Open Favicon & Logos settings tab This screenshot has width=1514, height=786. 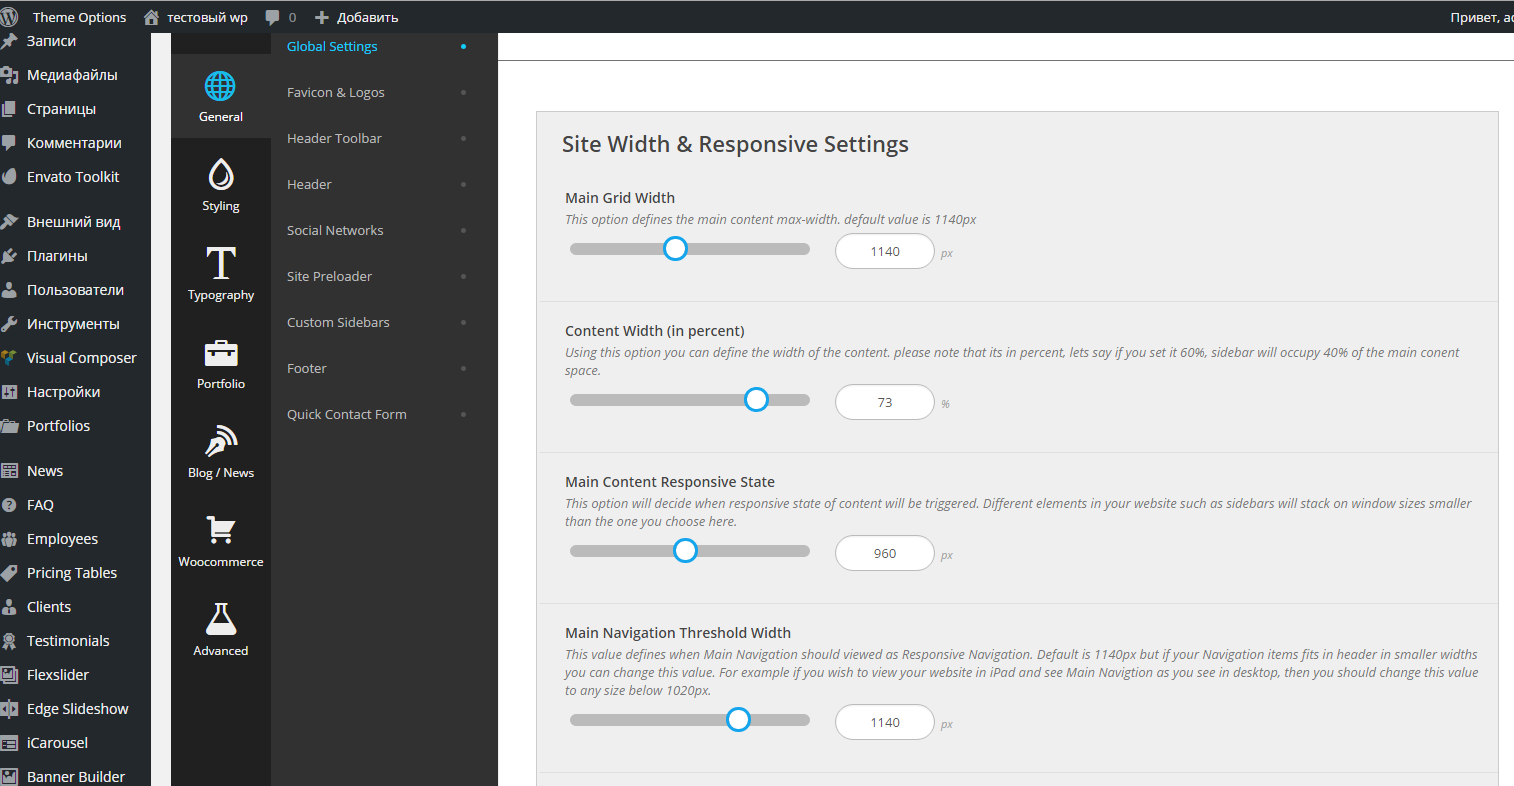[x=336, y=92]
